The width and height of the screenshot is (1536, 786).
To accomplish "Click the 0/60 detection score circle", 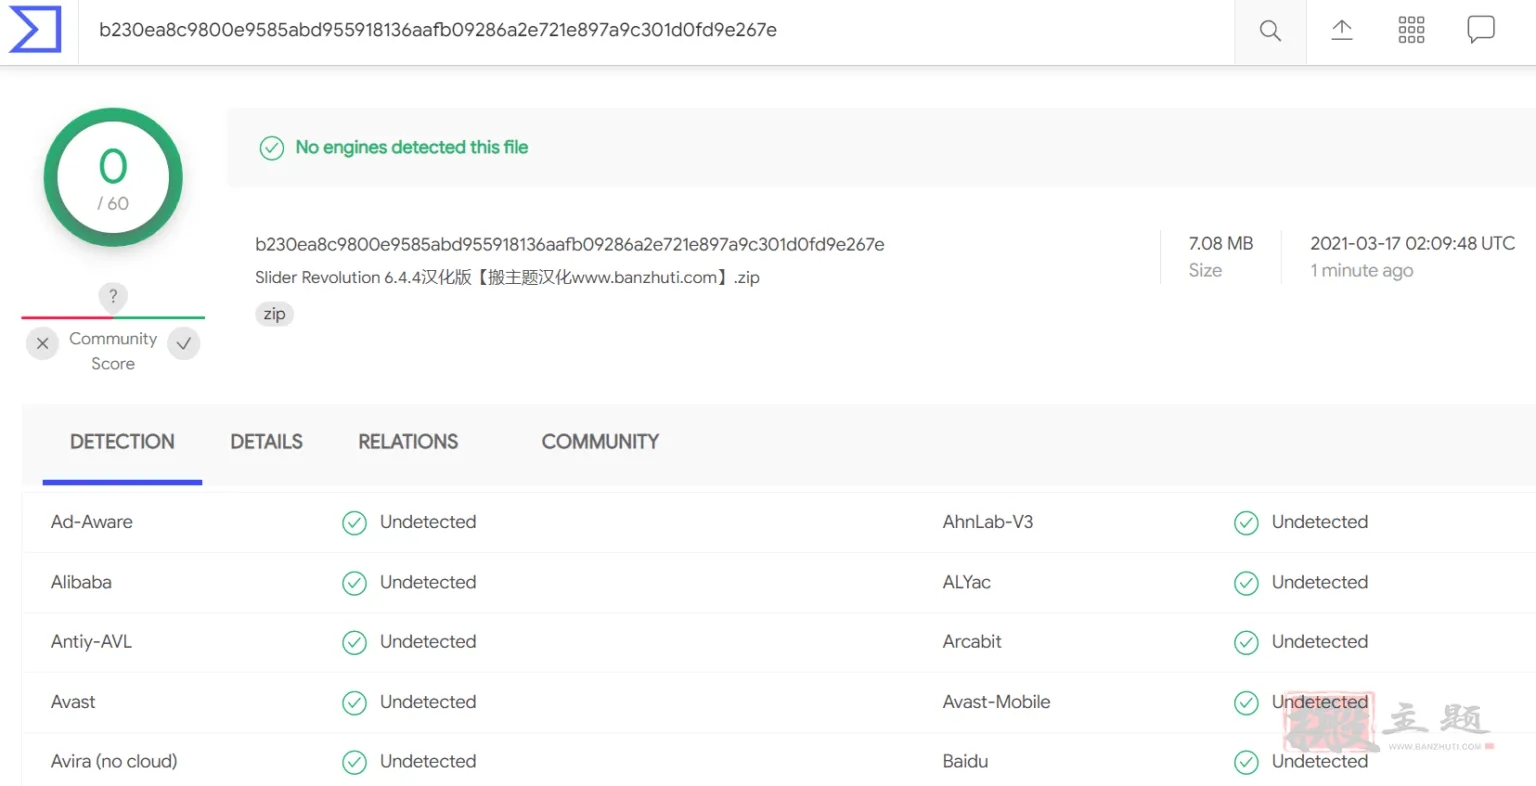I will 113,178.
